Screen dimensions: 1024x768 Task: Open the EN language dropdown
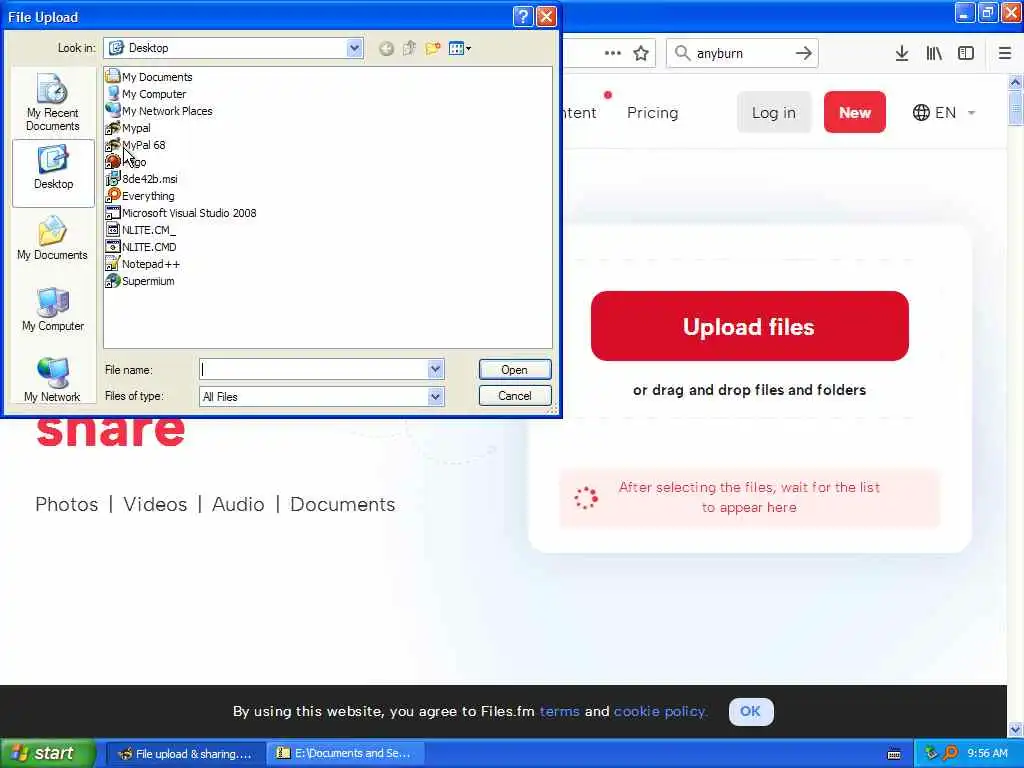pos(944,112)
